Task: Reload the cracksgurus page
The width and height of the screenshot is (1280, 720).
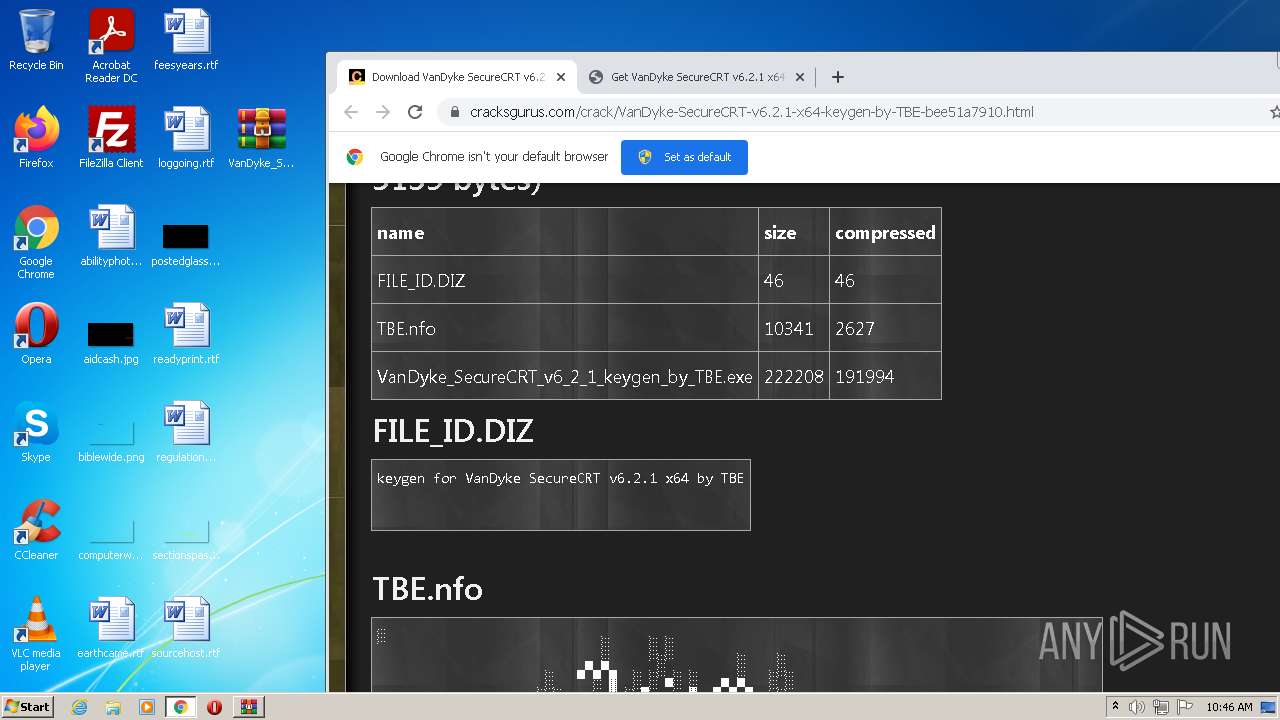Action: [x=415, y=112]
